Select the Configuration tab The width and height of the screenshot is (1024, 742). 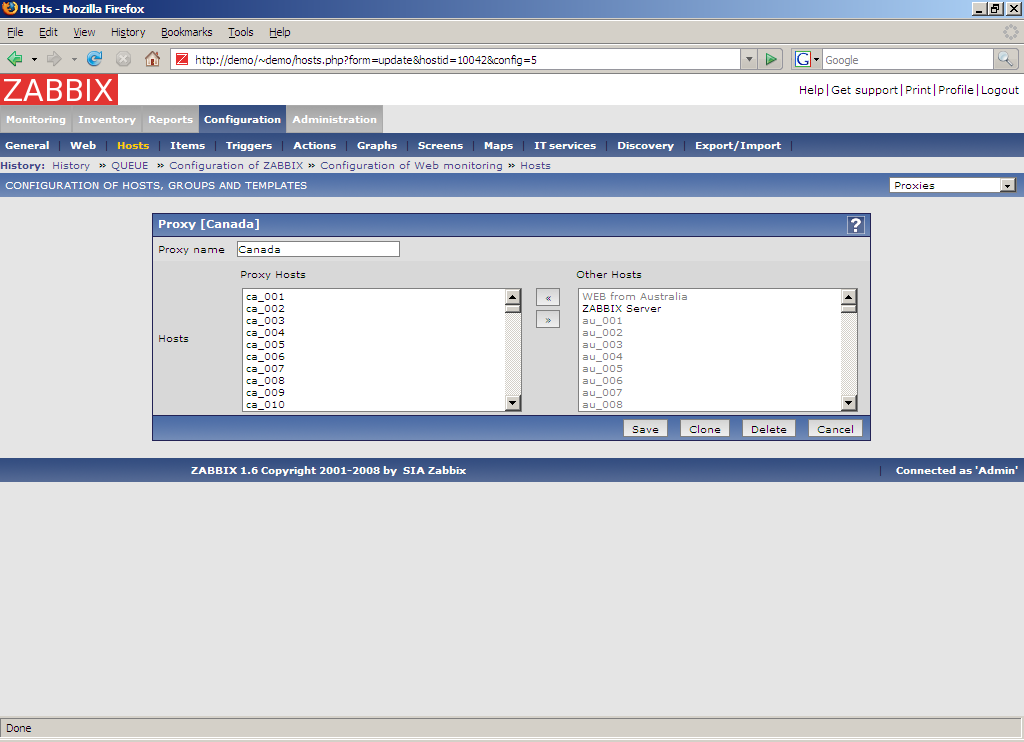pyautogui.click(x=242, y=120)
